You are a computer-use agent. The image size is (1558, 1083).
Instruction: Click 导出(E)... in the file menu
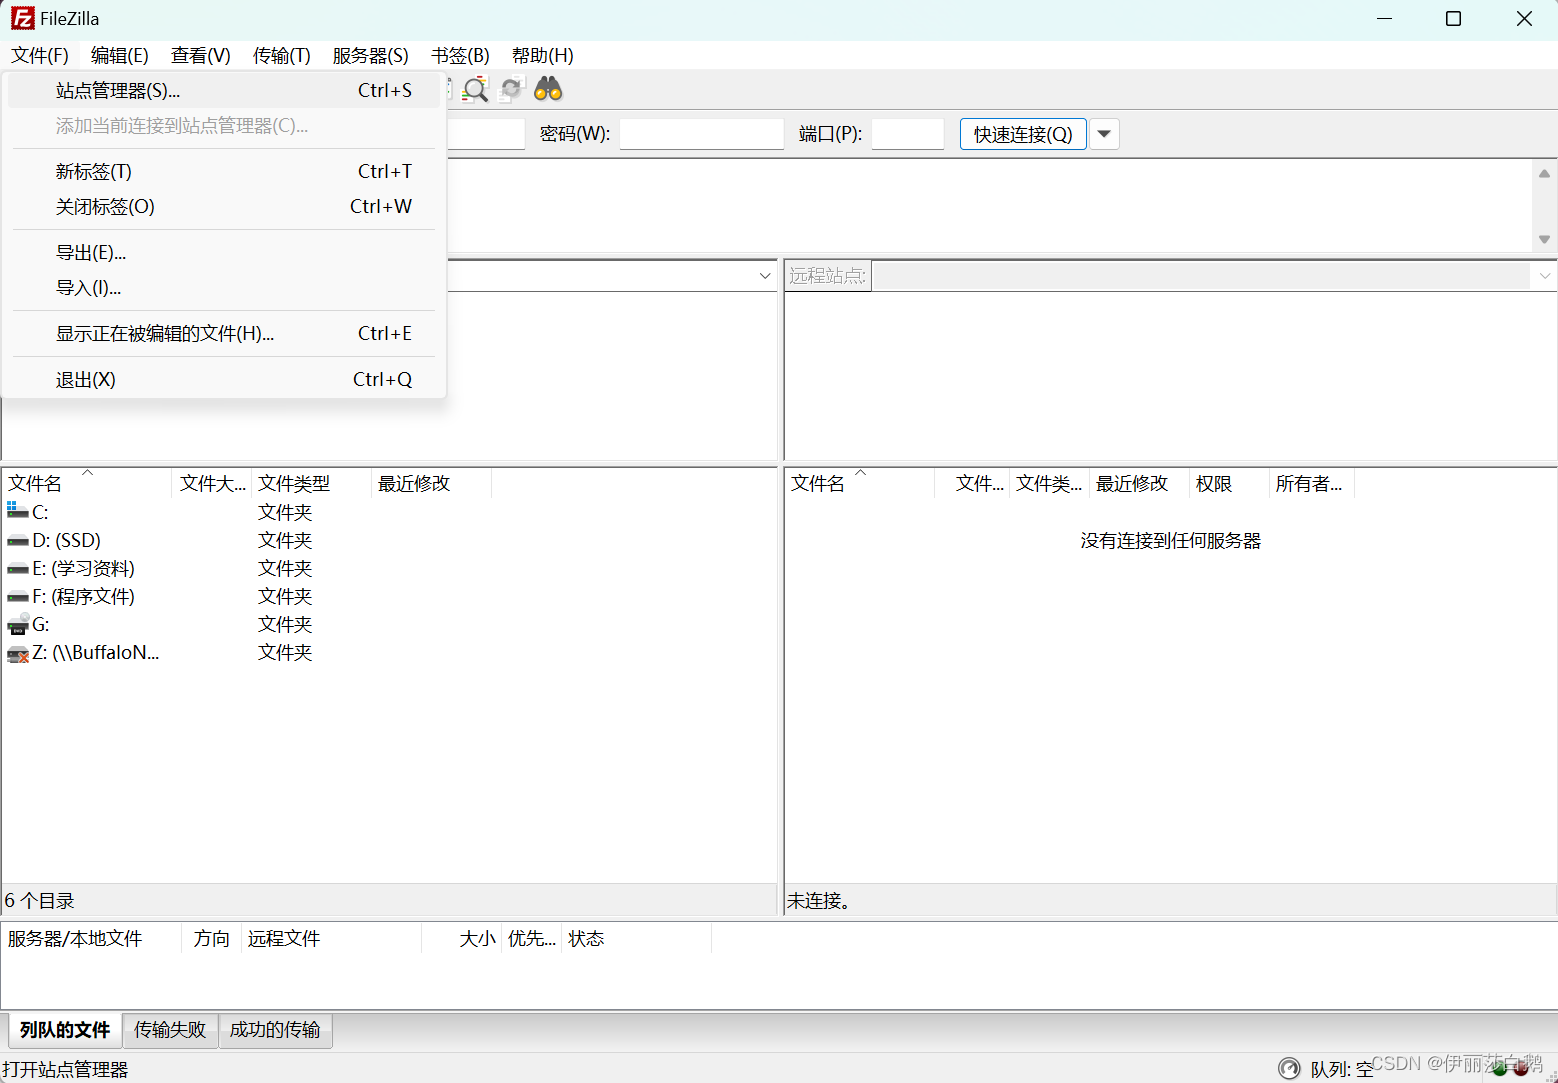tap(224, 252)
